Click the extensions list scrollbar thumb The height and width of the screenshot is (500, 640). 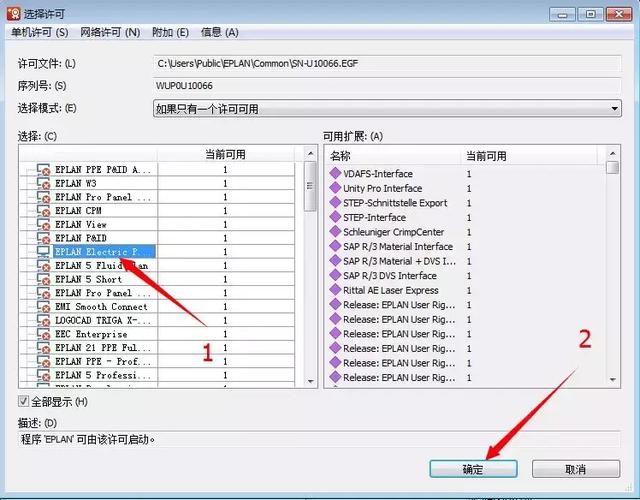(613, 167)
